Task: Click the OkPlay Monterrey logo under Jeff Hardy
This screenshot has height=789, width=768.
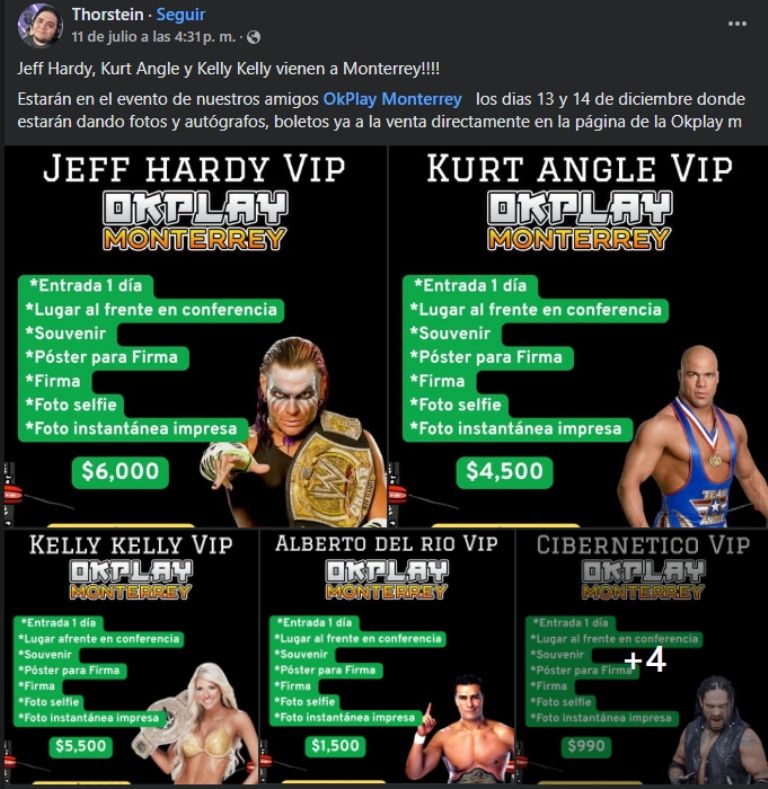Action: click(x=195, y=220)
